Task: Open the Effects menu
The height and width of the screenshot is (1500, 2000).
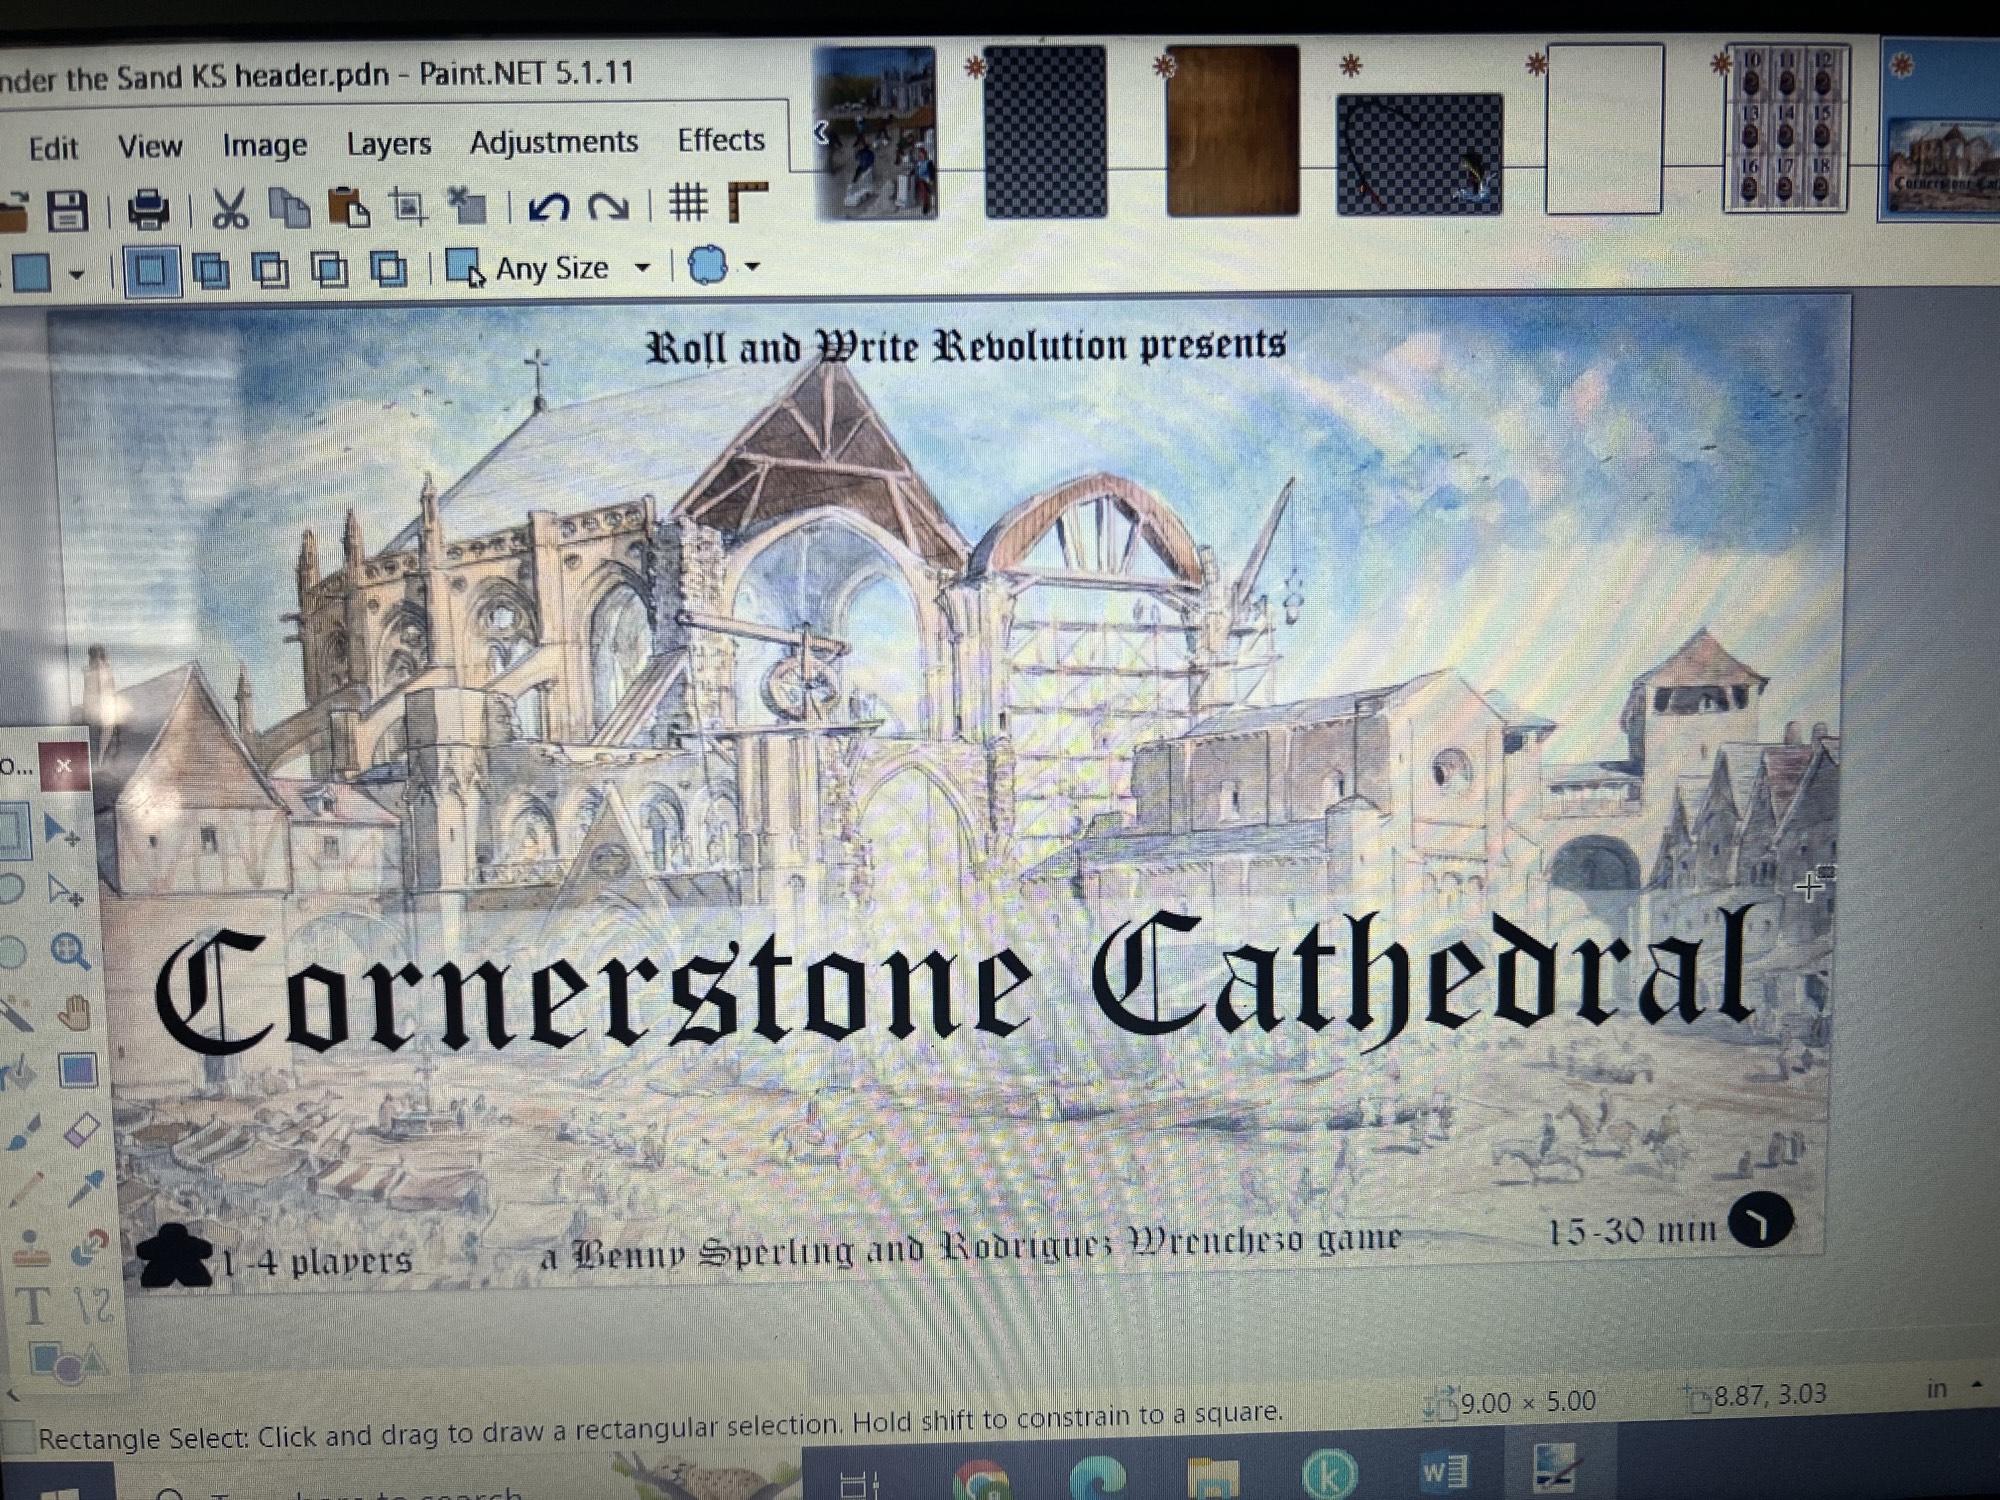Action: click(x=720, y=141)
